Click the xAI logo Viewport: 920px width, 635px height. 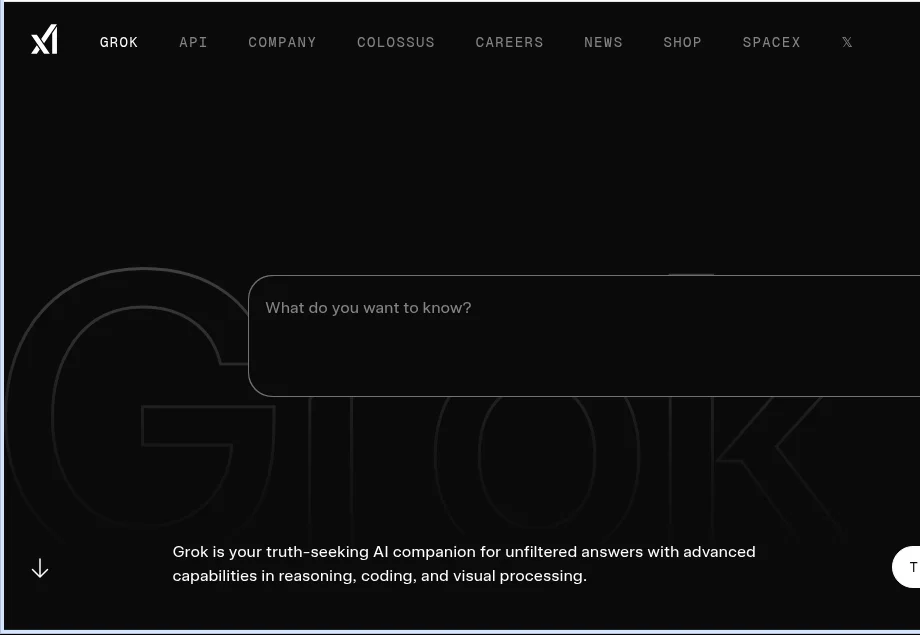click(44, 39)
